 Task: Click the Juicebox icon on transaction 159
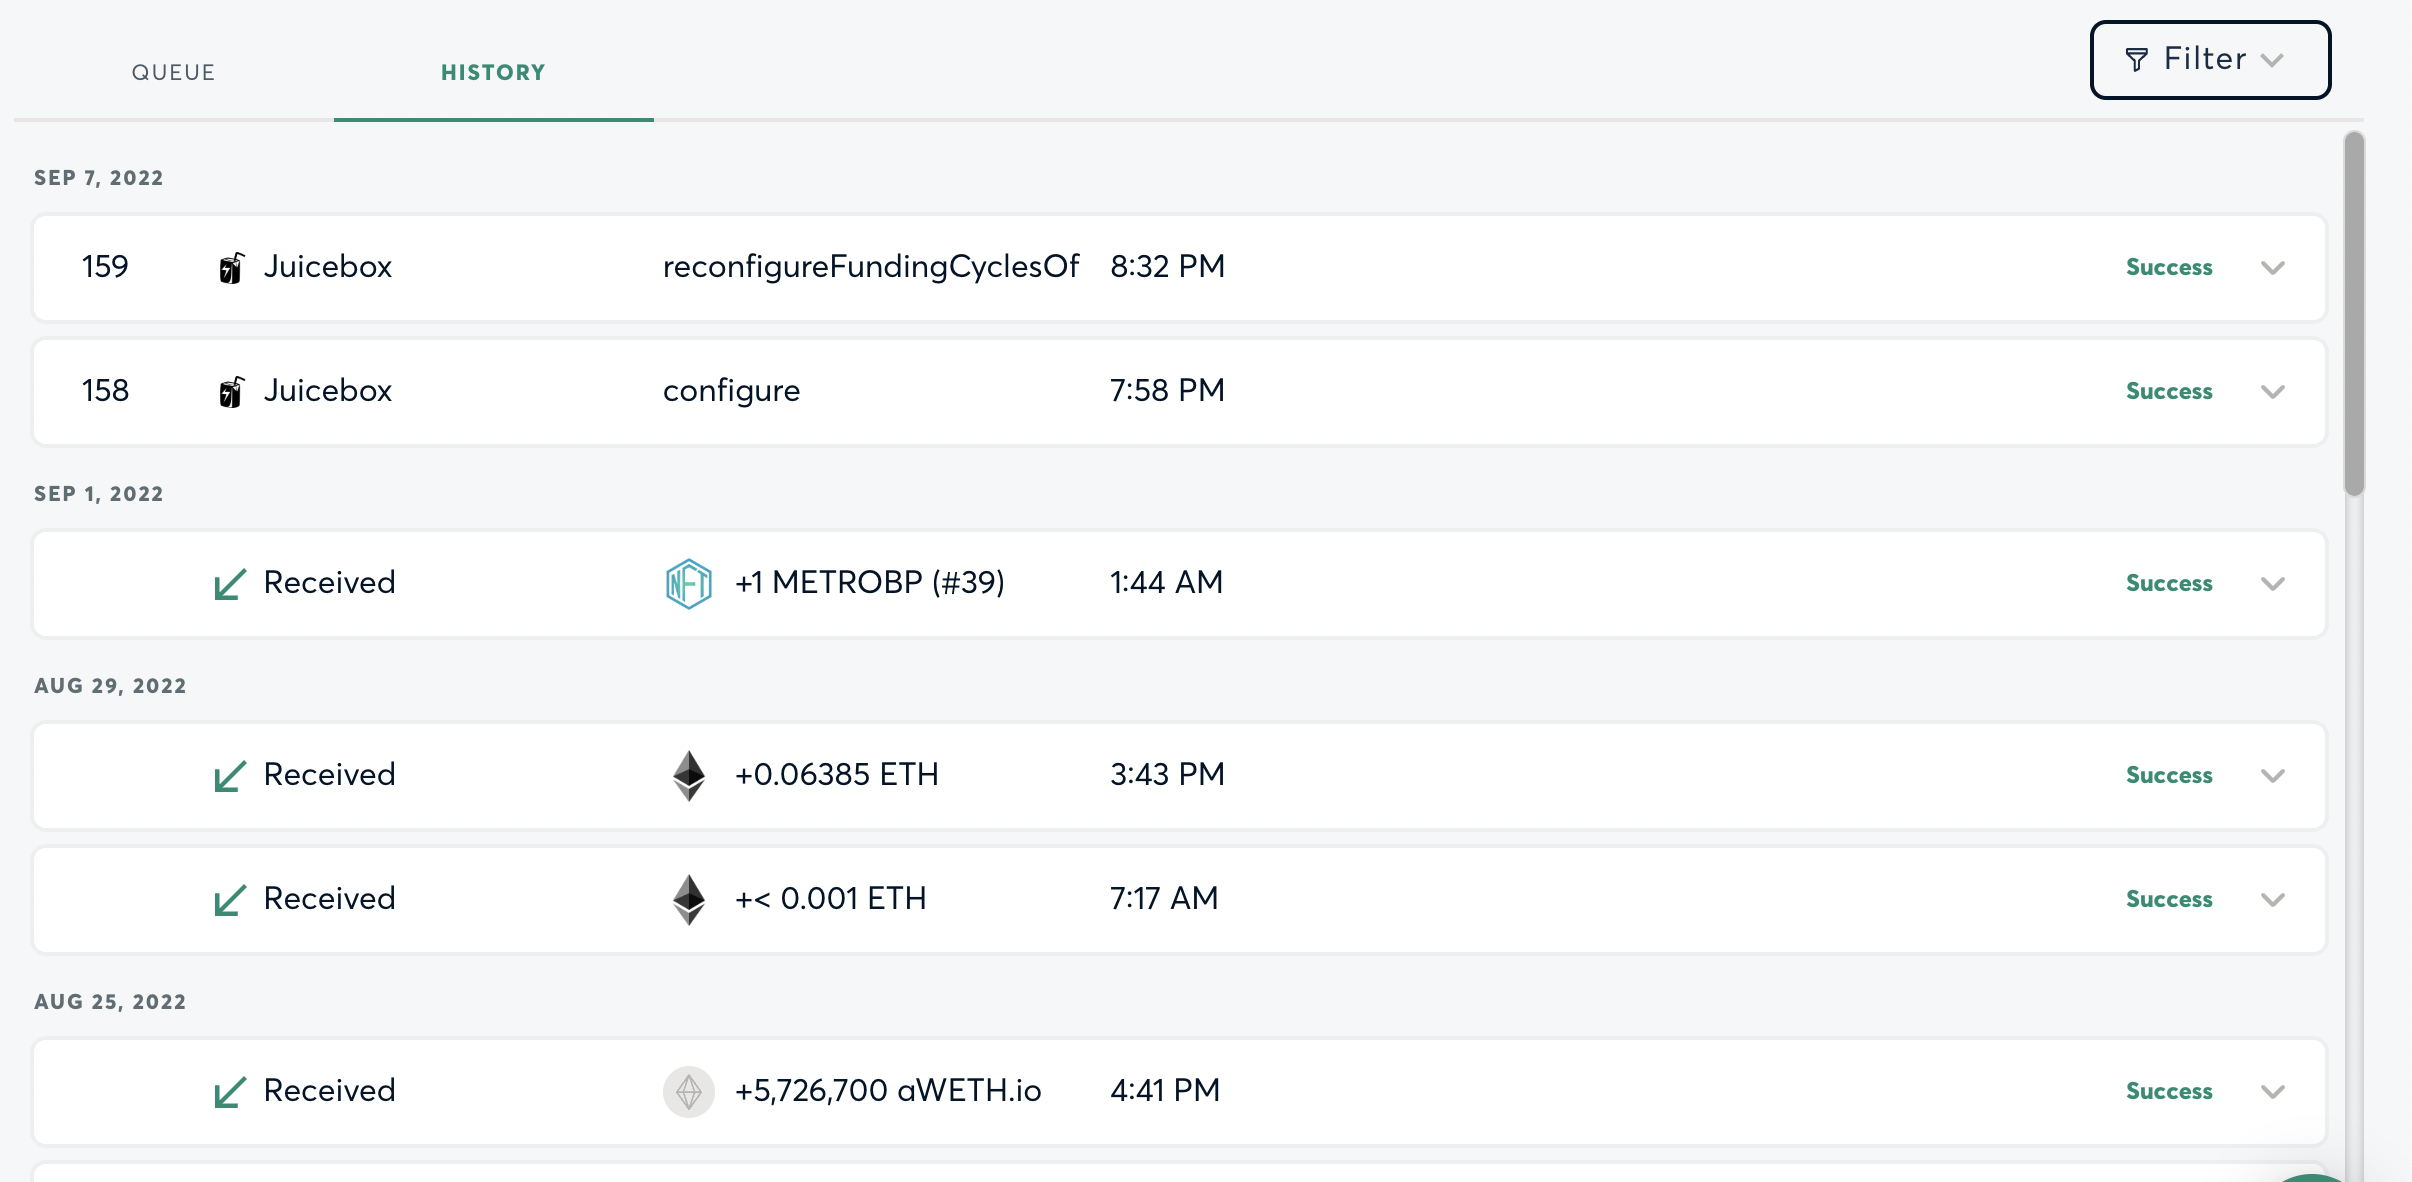[x=231, y=268]
